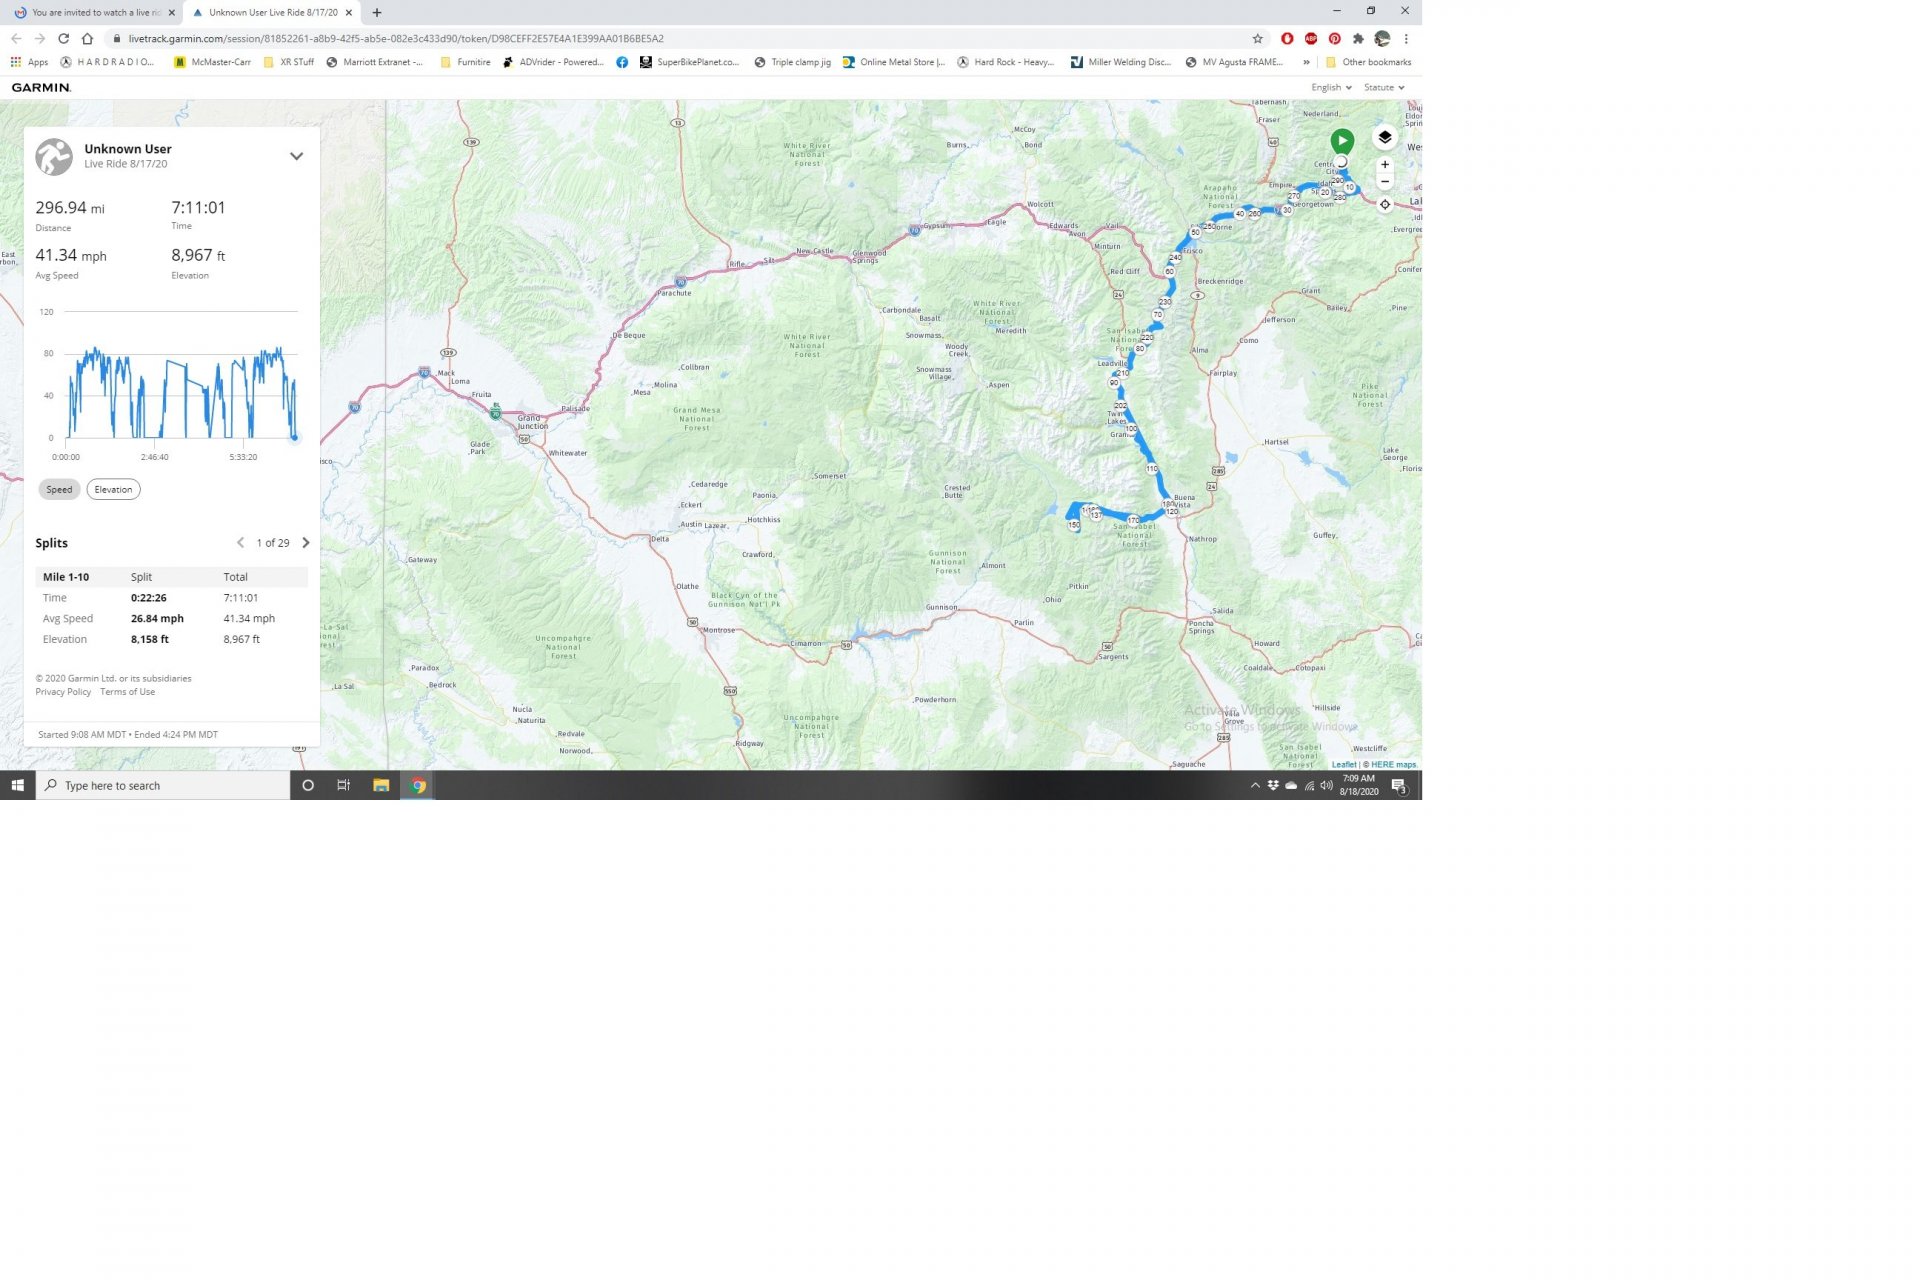Reload the LiveTrack page
Screen dimensions: 1920x1280
(63, 39)
